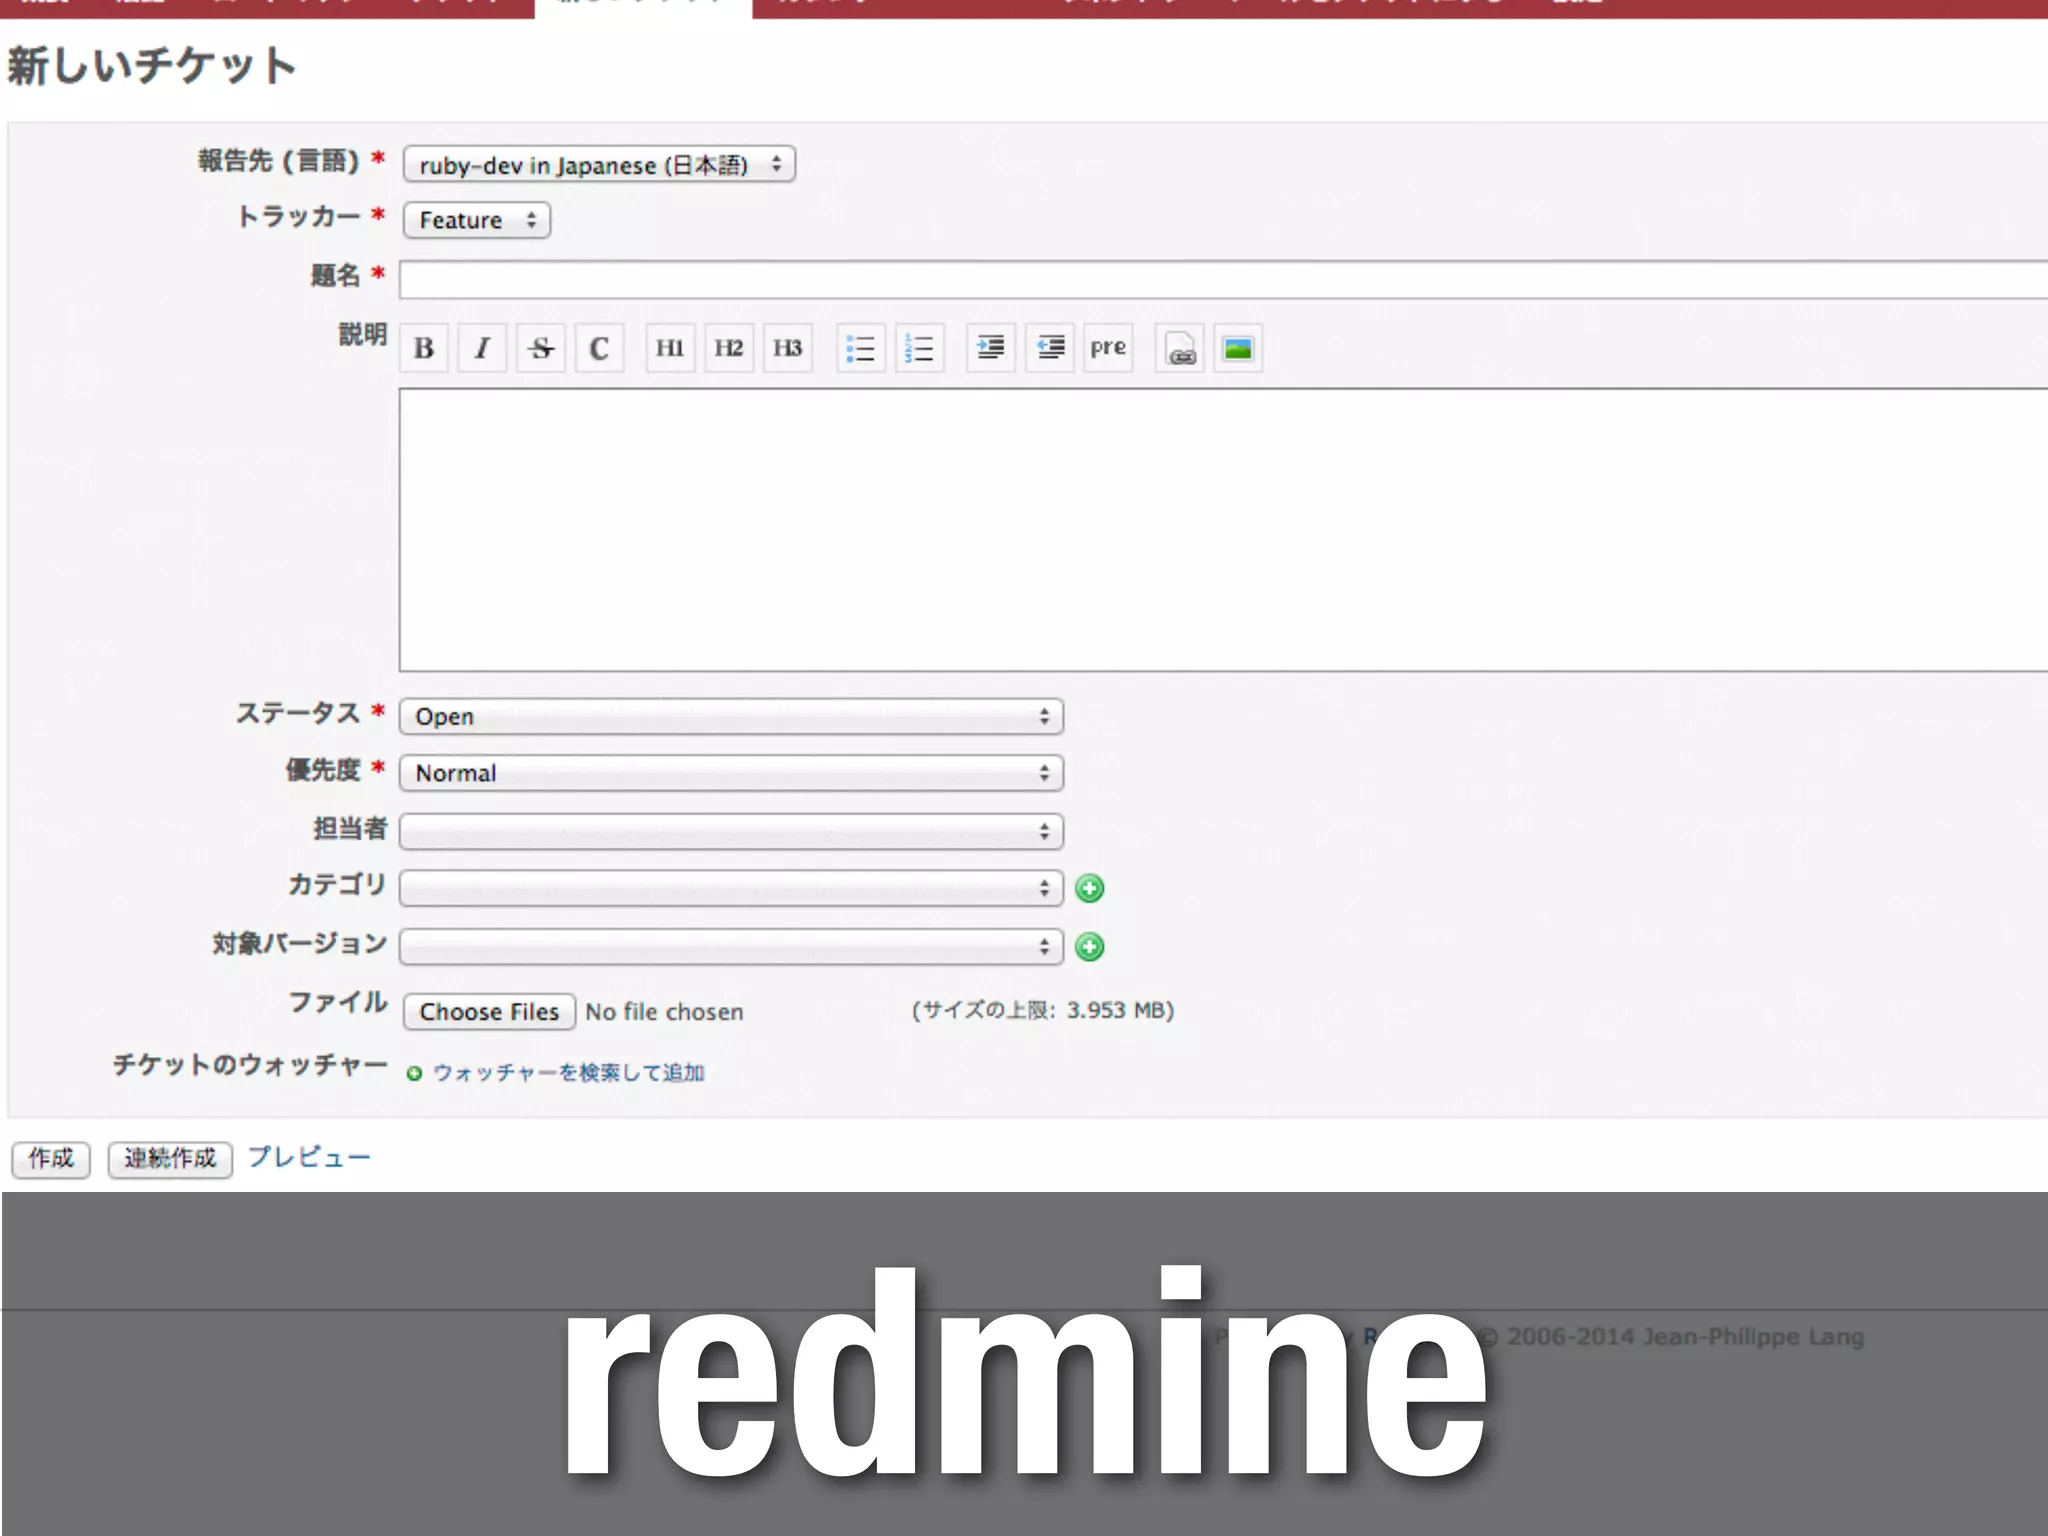Viewport: 2048px width, 1536px height.
Task: Remove block quote indent
Action: pos(1050,348)
